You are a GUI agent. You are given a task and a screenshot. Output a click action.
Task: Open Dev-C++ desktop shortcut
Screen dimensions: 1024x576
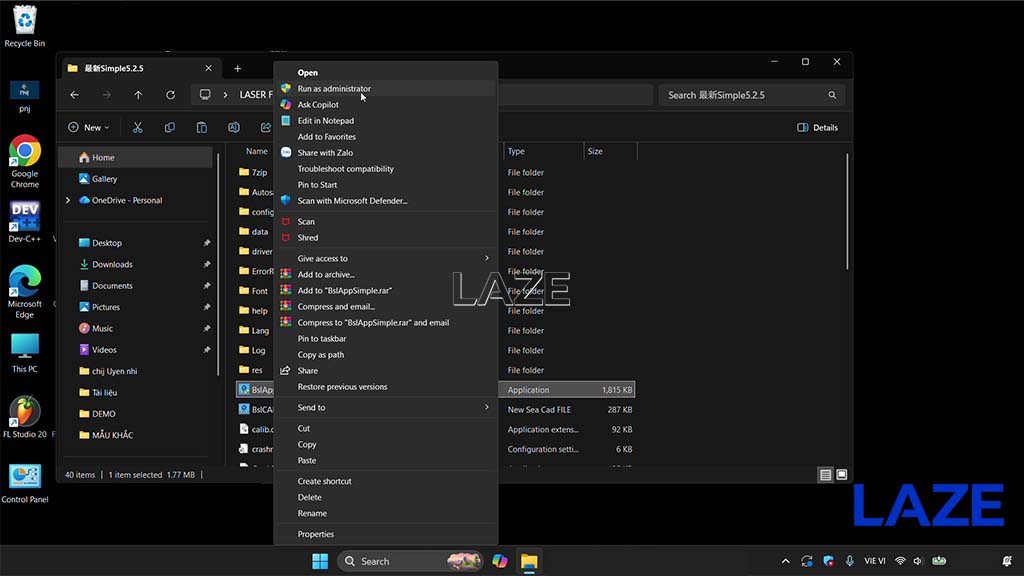25,222
